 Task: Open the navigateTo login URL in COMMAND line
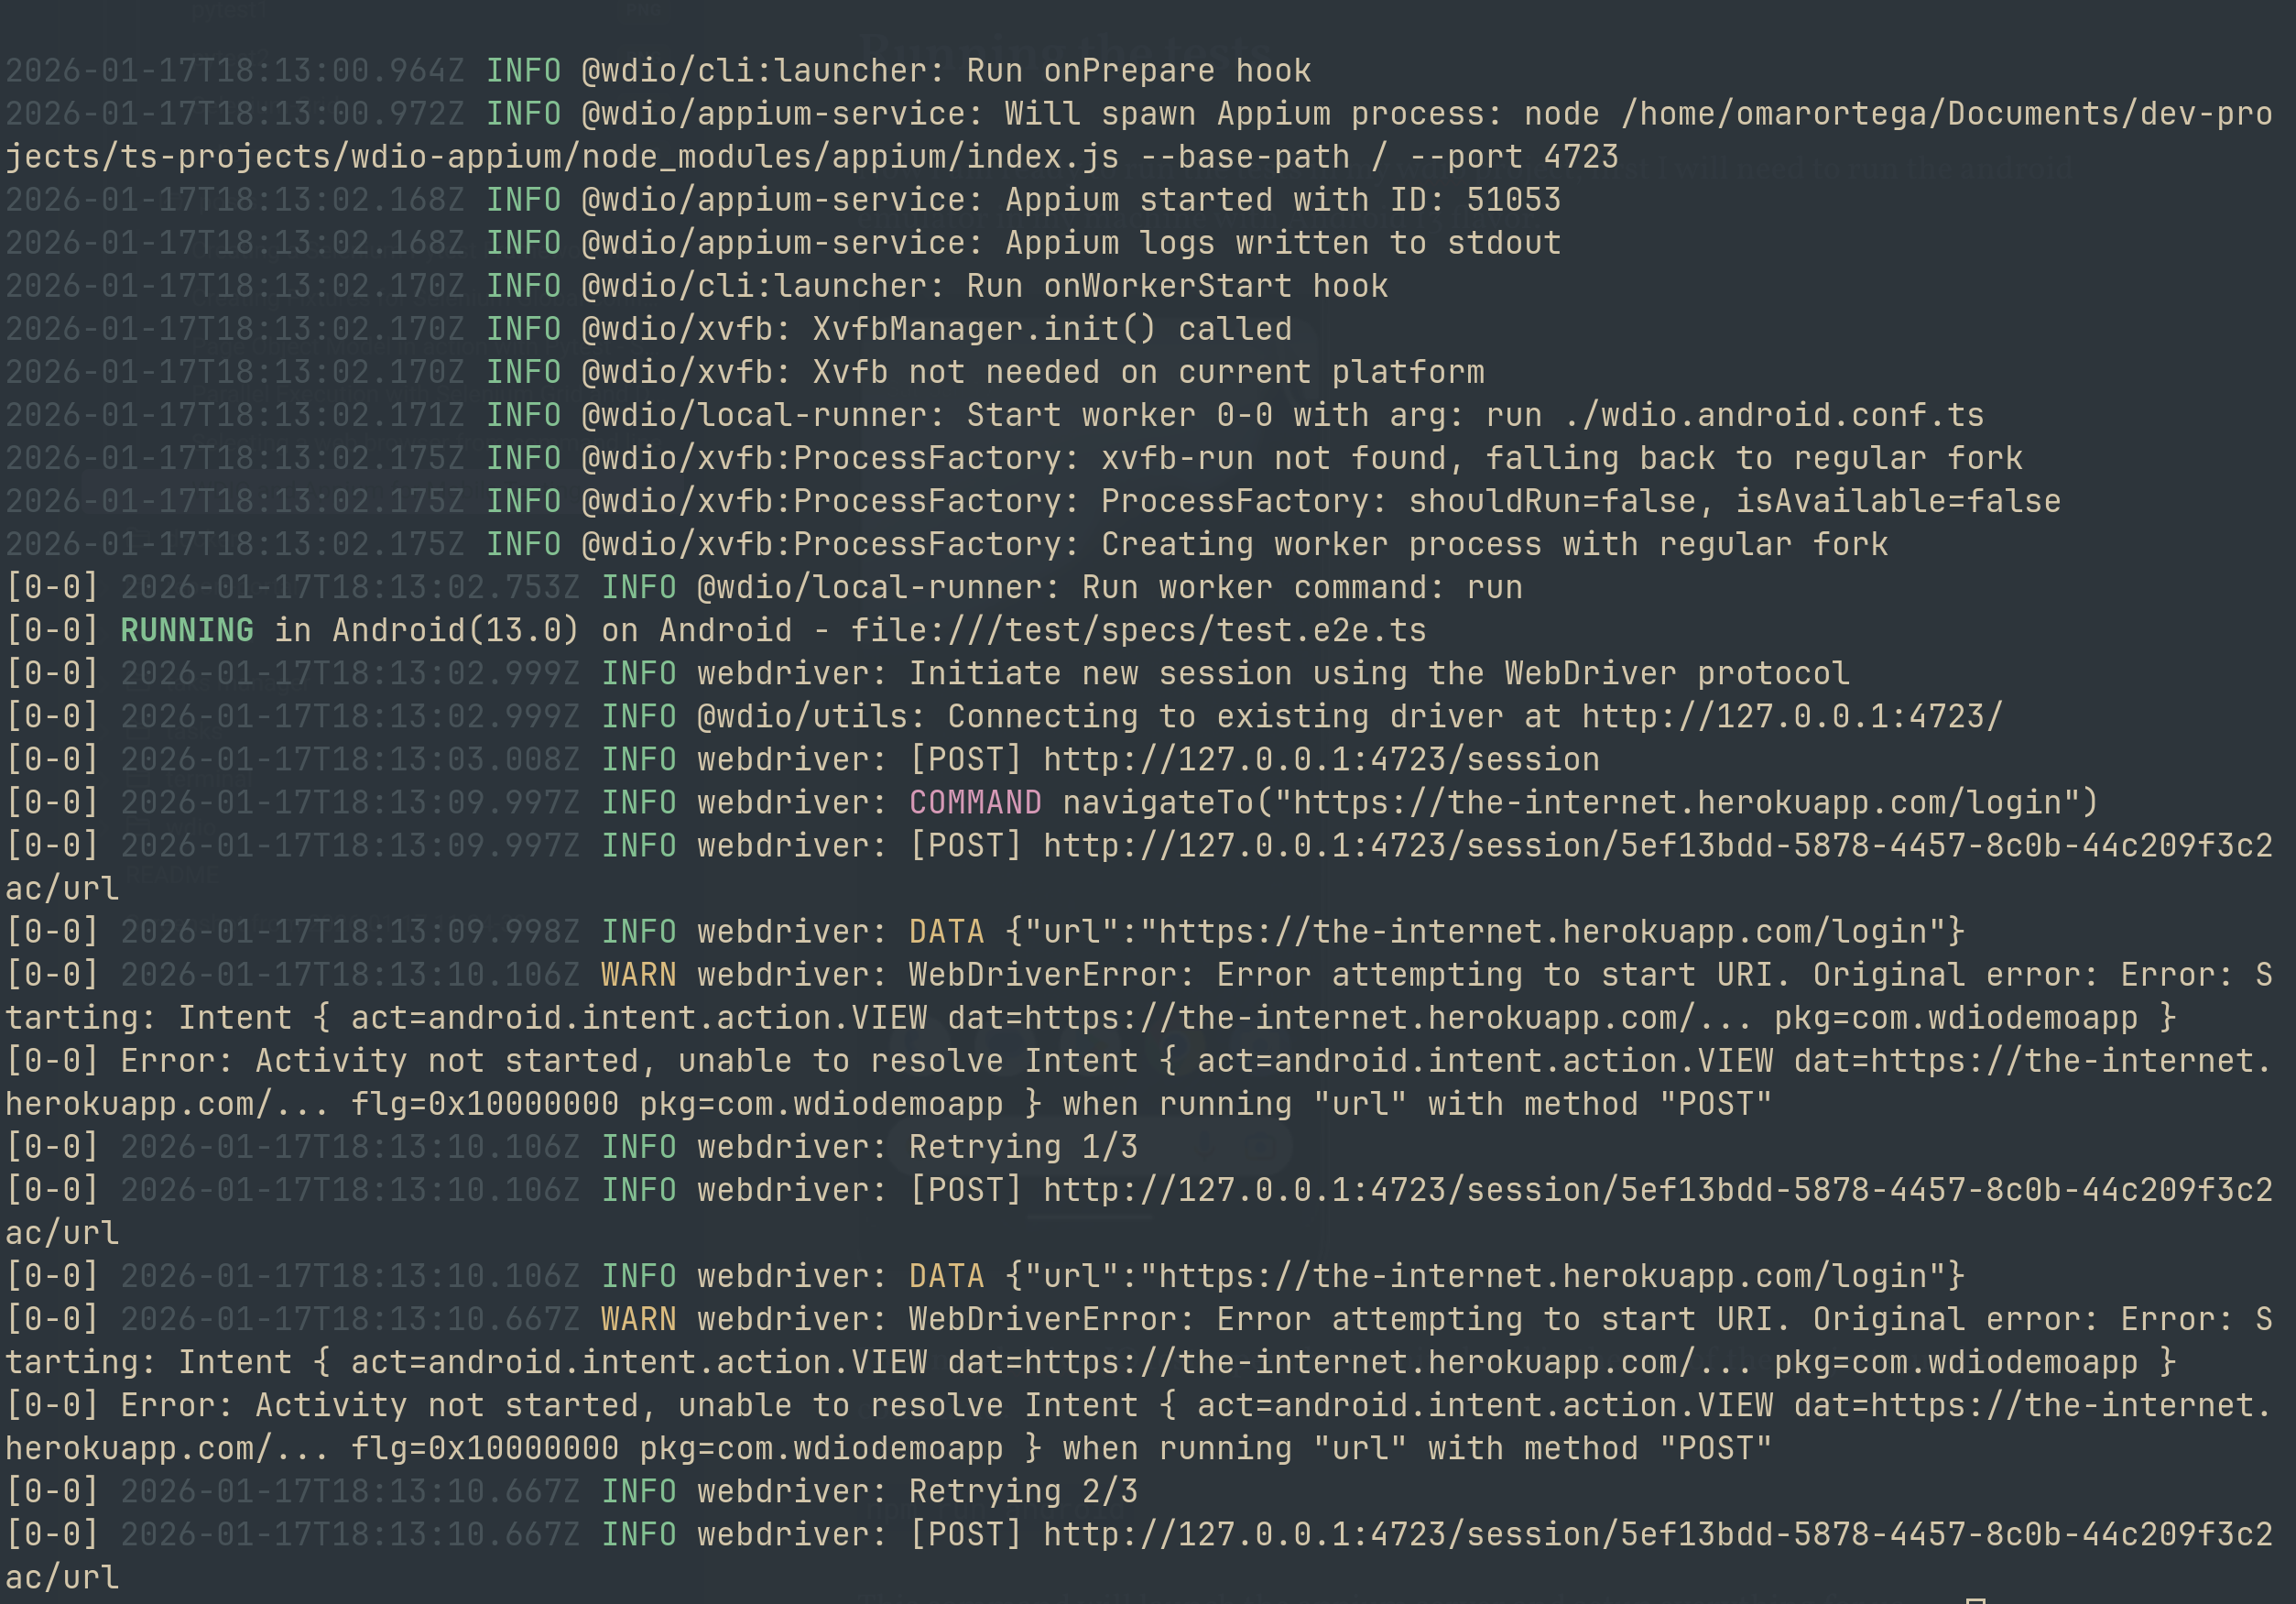click(x=1669, y=803)
